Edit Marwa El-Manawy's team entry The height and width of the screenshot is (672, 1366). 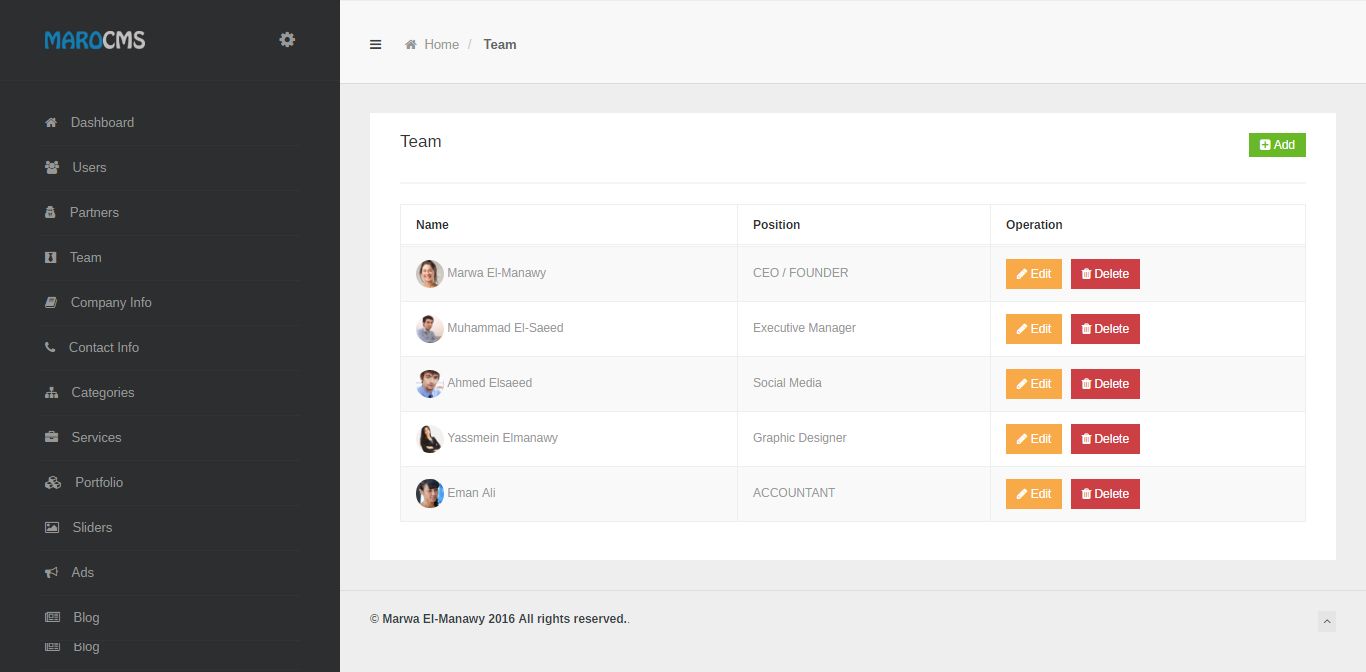tap(1034, 274)
